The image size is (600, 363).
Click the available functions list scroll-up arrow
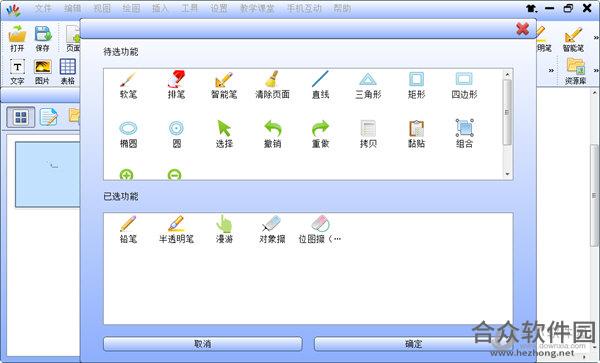pyautogui.click(x=507, y=75)
